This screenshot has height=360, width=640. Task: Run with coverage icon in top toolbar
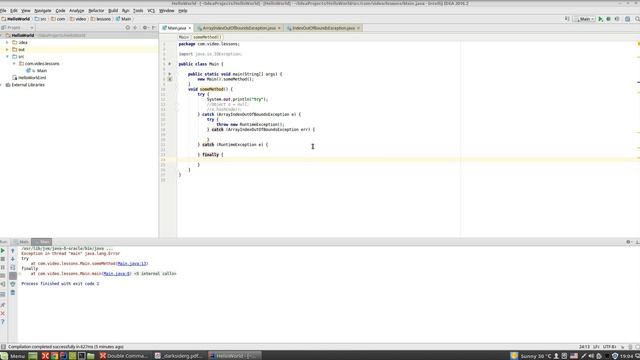pos(617,19)
